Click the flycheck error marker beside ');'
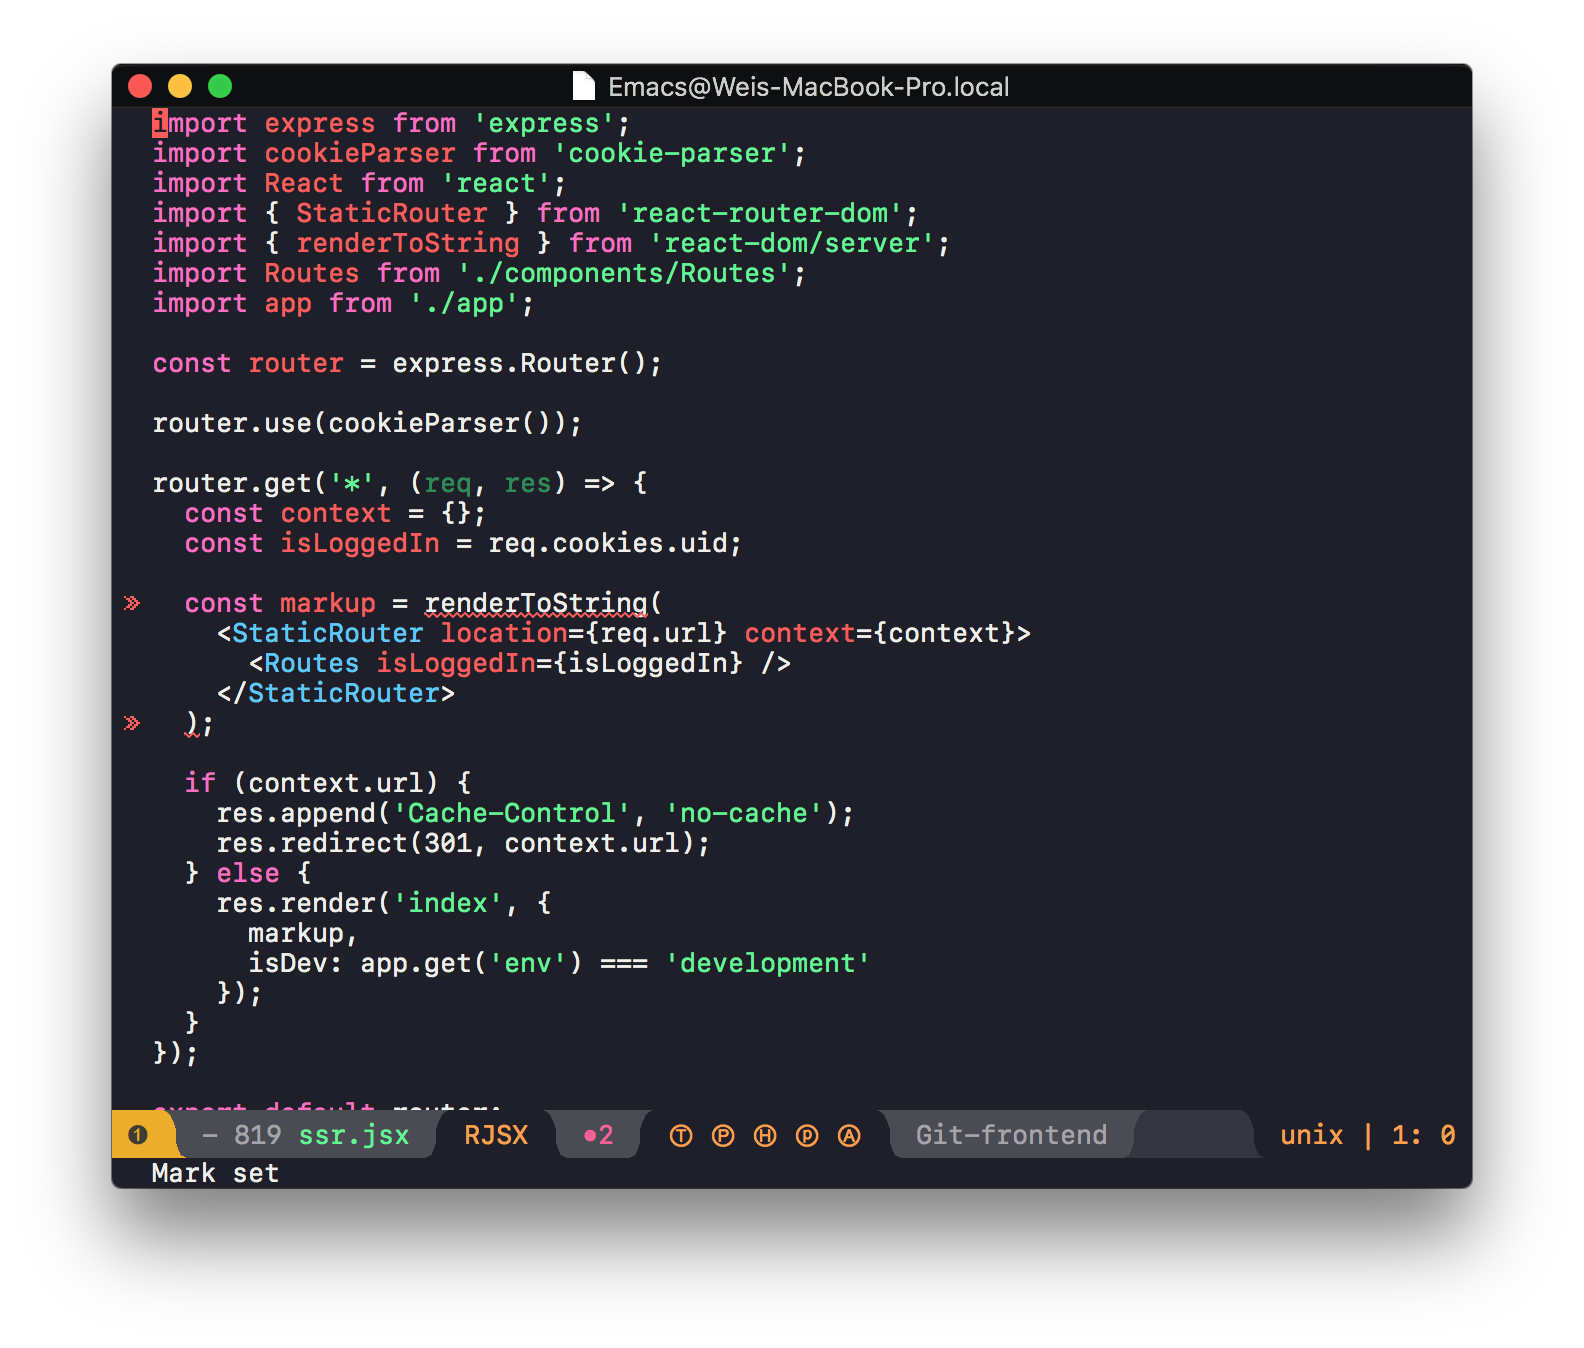Viewport: 1584px width, 1348px height. (132, 723)
